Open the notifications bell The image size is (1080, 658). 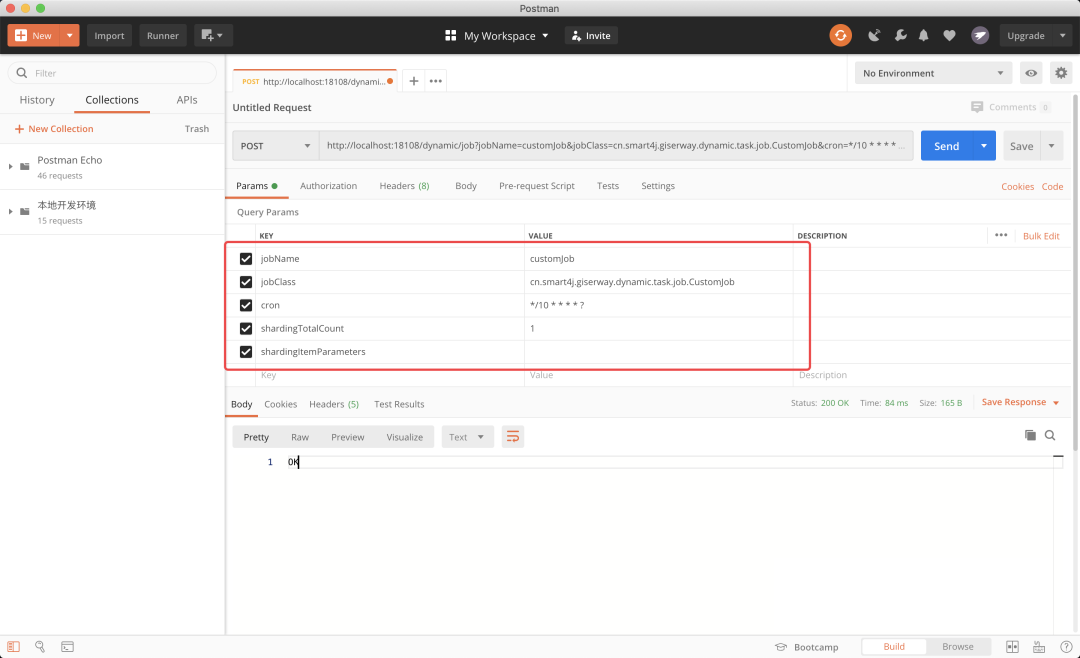point(924,35)
